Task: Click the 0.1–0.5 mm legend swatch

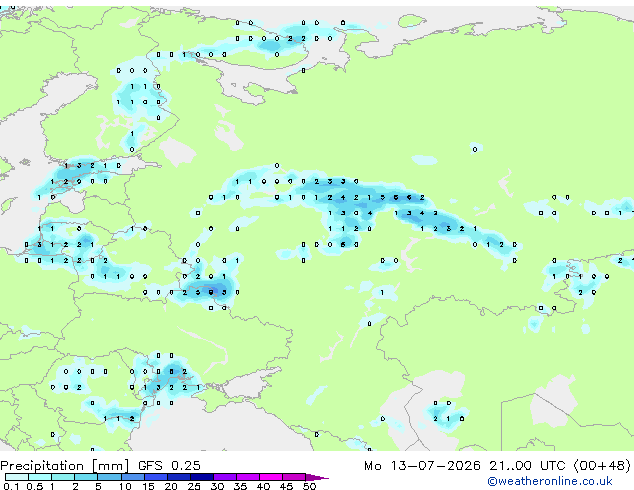Action: [17, 477]
